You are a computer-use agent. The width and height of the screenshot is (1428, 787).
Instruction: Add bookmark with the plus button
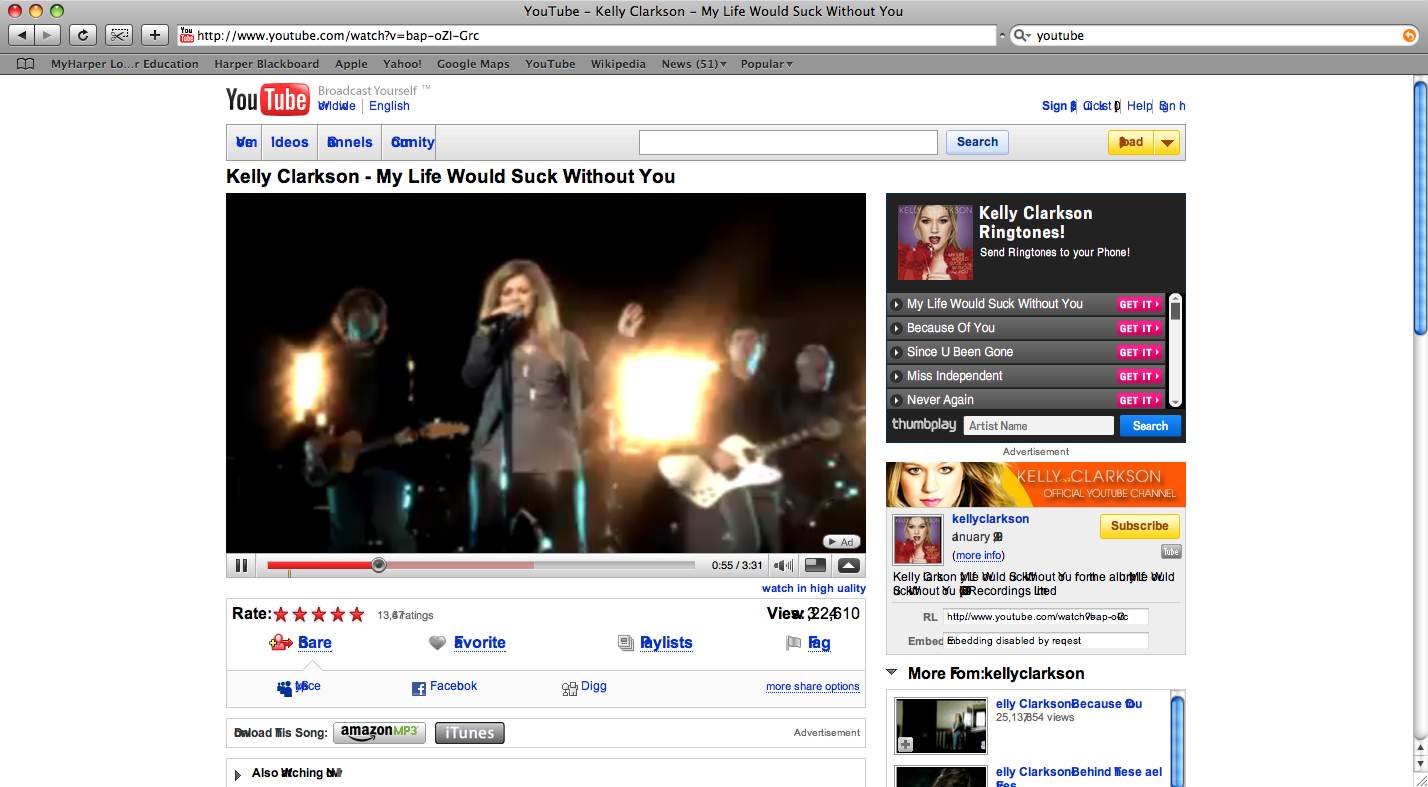tap(154, 35)
